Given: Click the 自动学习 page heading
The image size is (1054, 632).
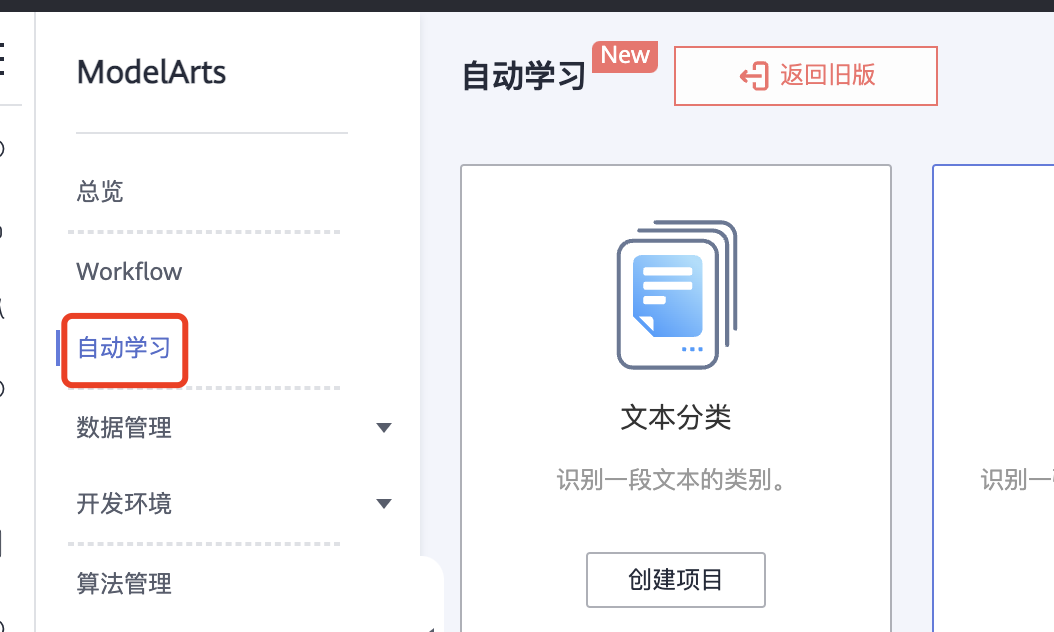Looking at the screenshot, I should [524, 75].
